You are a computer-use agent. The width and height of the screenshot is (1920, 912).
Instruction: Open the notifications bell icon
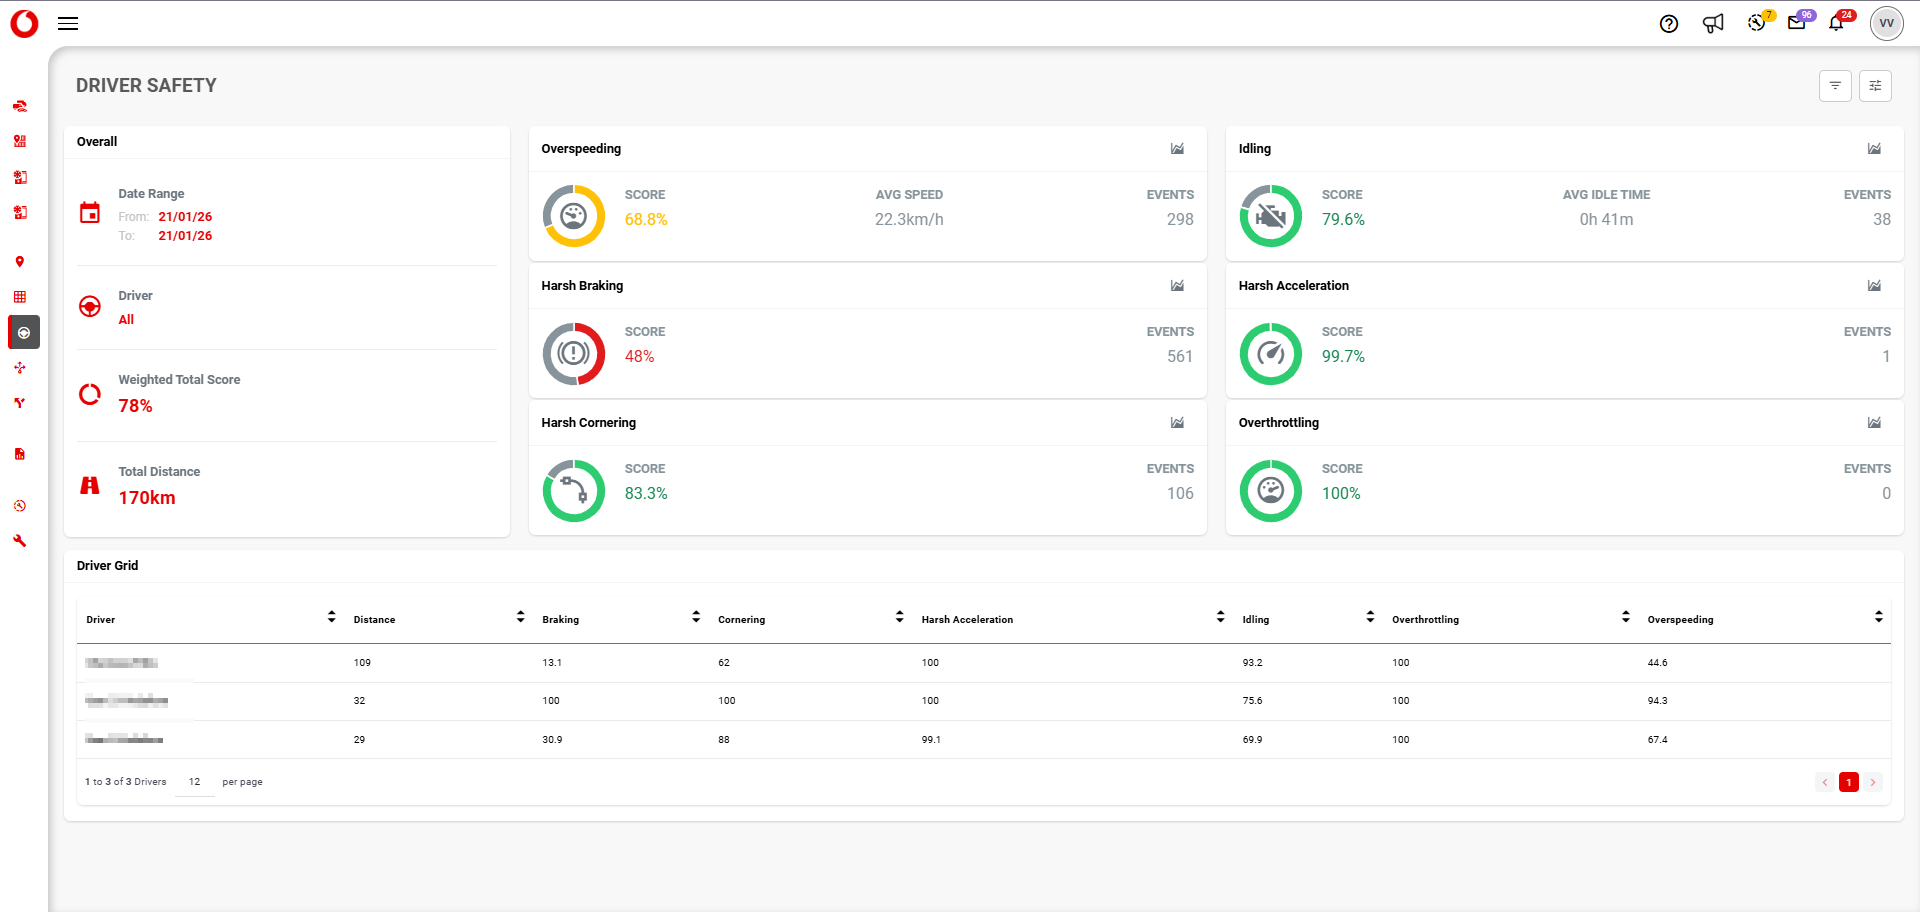click(1836, 23)
